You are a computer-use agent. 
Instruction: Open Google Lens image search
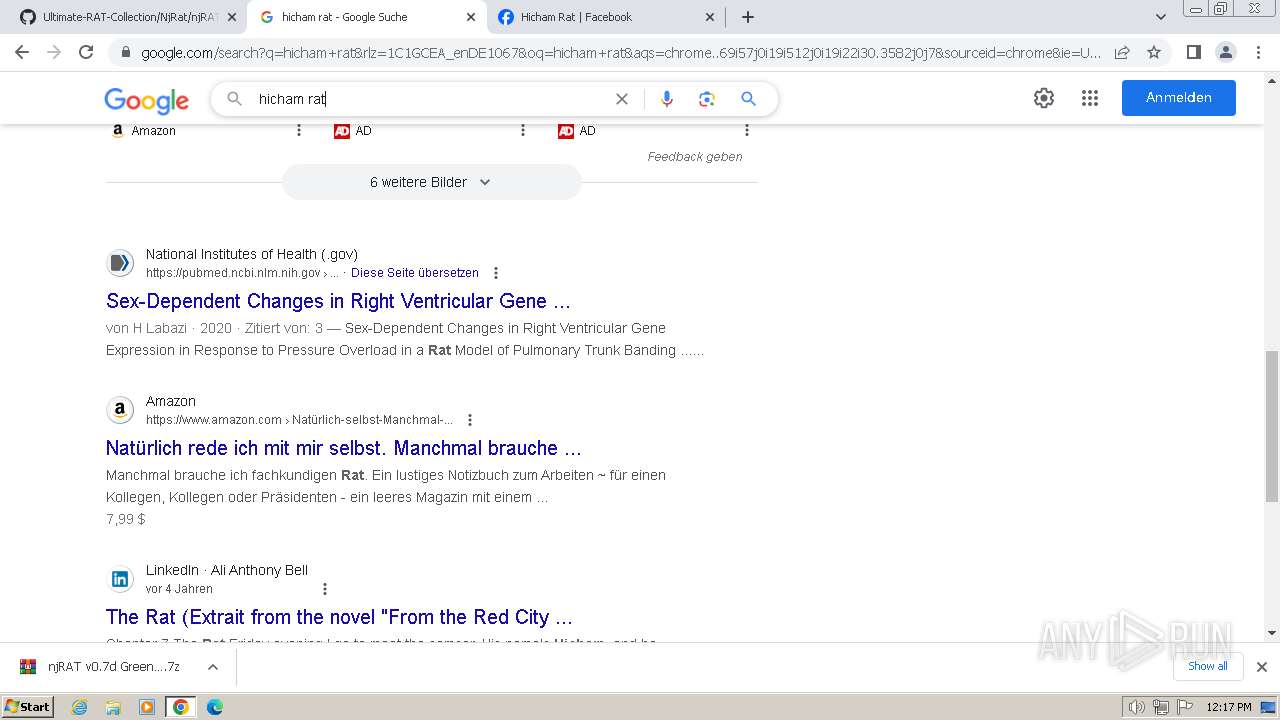[707, 99]
